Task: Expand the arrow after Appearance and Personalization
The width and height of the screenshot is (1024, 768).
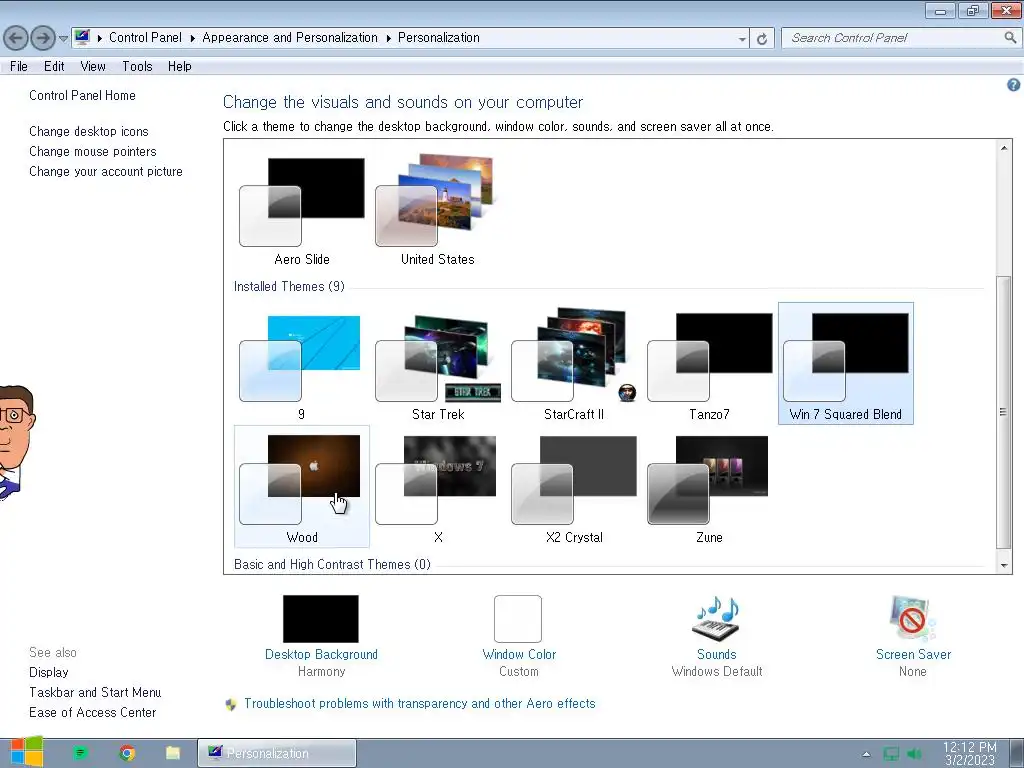Action: pos(389,39)
